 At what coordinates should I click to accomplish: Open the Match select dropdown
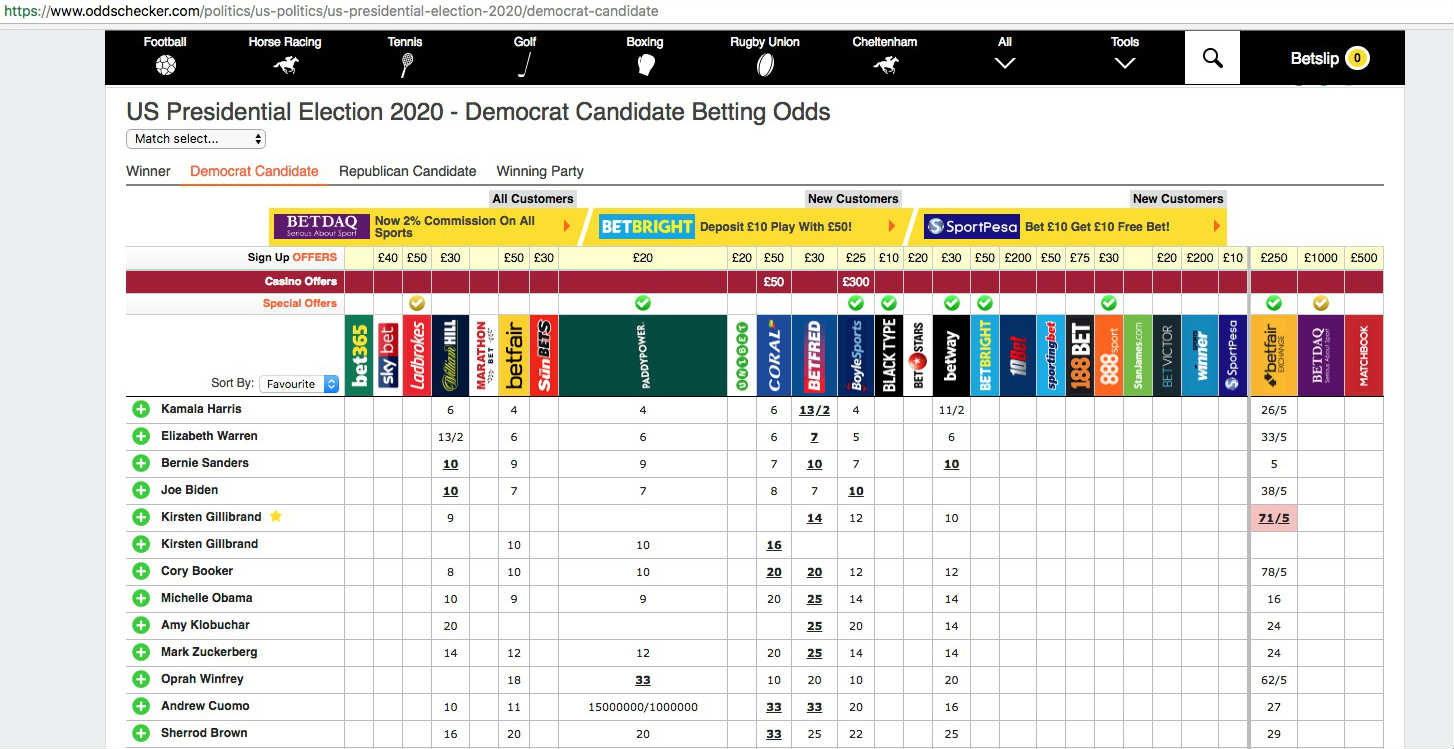tap(196, 139)
